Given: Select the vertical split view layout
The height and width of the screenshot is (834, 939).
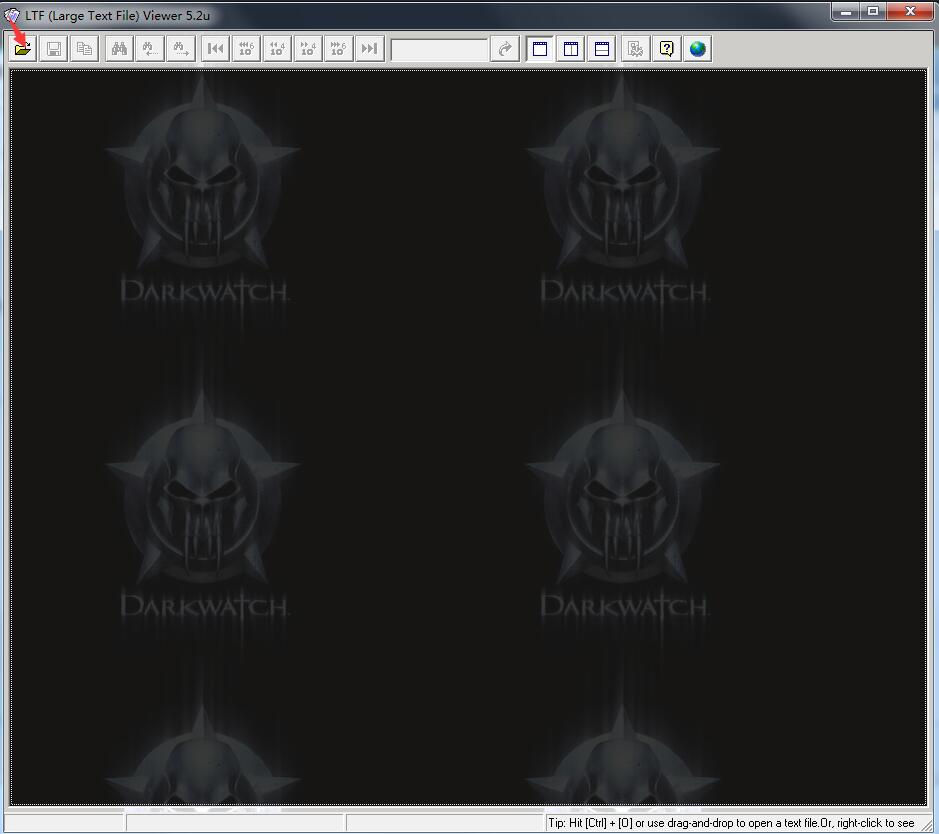Looking at the screenshot, I should (x=571, y=48).
